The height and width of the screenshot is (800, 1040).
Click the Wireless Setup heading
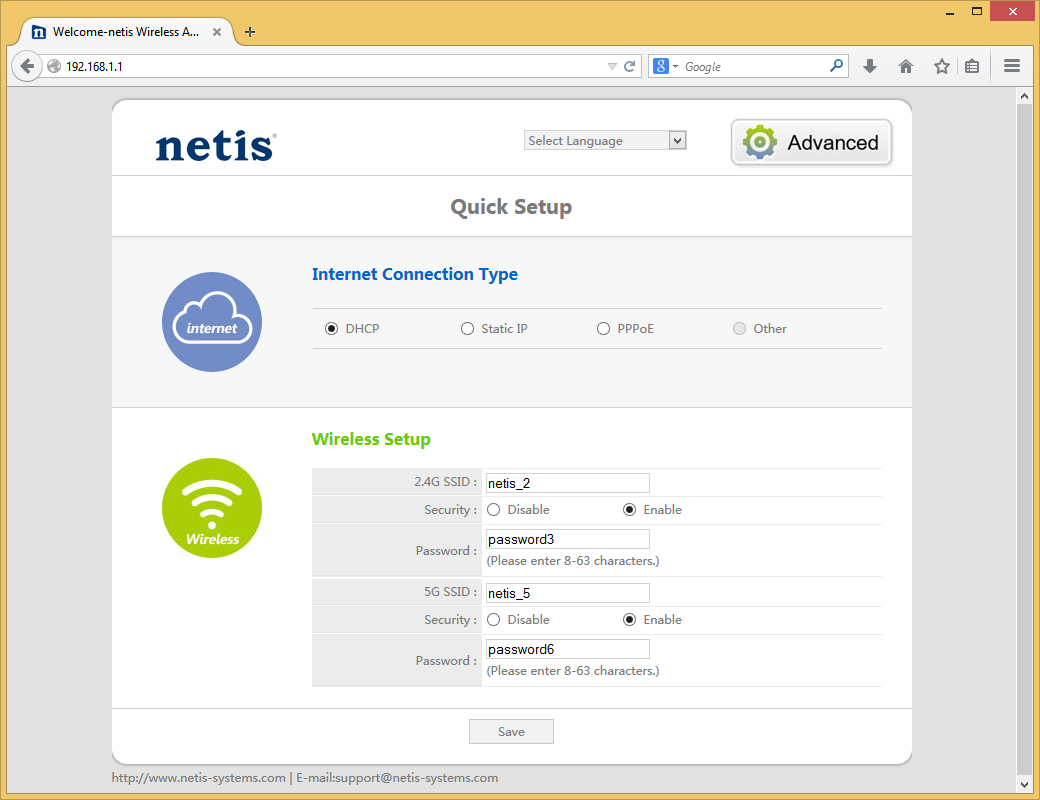click(371, 439)
